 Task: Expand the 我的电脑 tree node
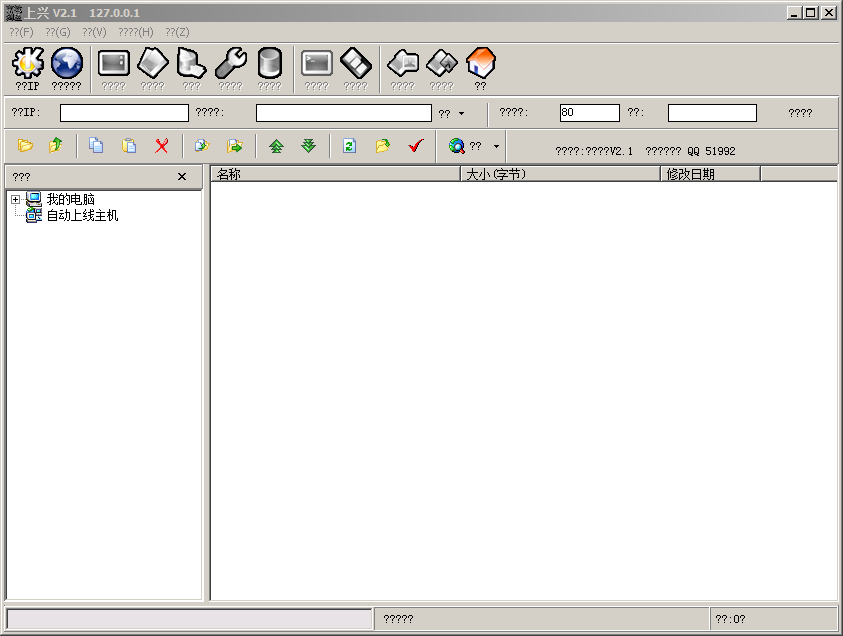[x=15, y=200]
